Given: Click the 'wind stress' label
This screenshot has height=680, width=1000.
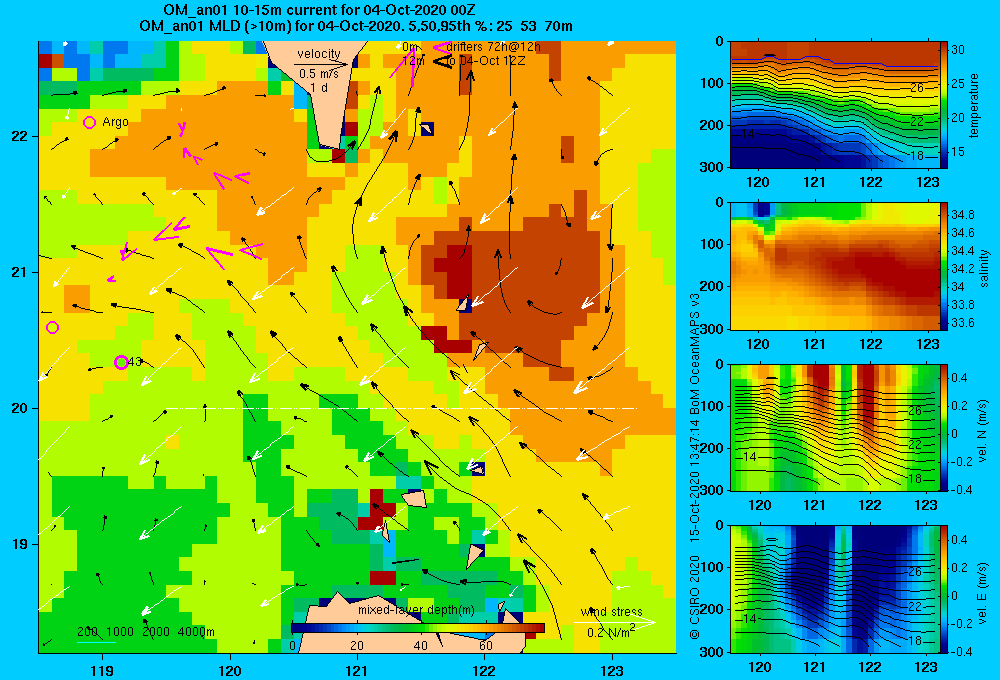Looking at the screenshot, I should tap(612, 611).
